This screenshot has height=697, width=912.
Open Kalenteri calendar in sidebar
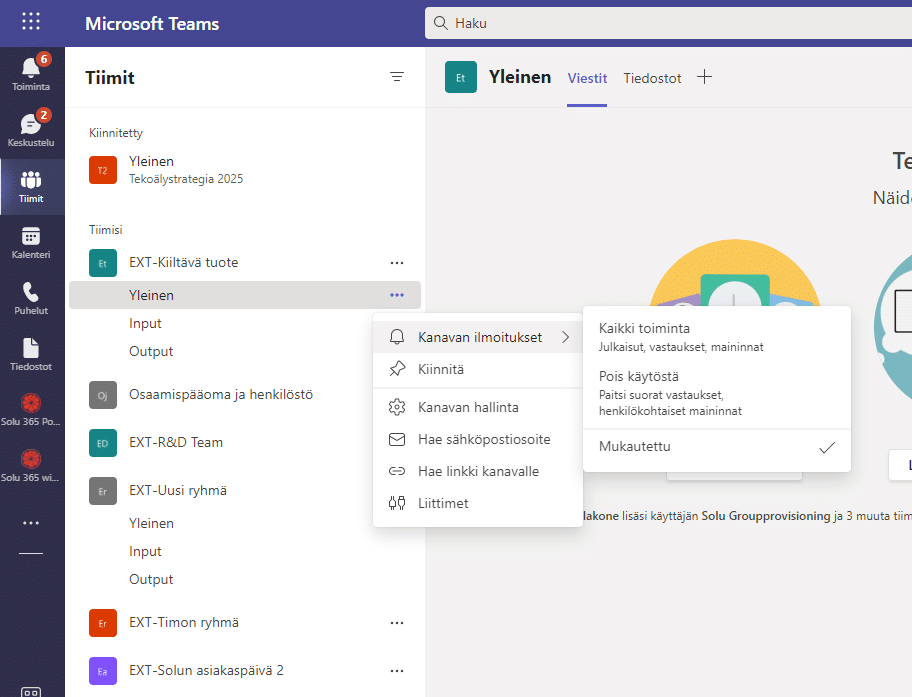point(31,243)
